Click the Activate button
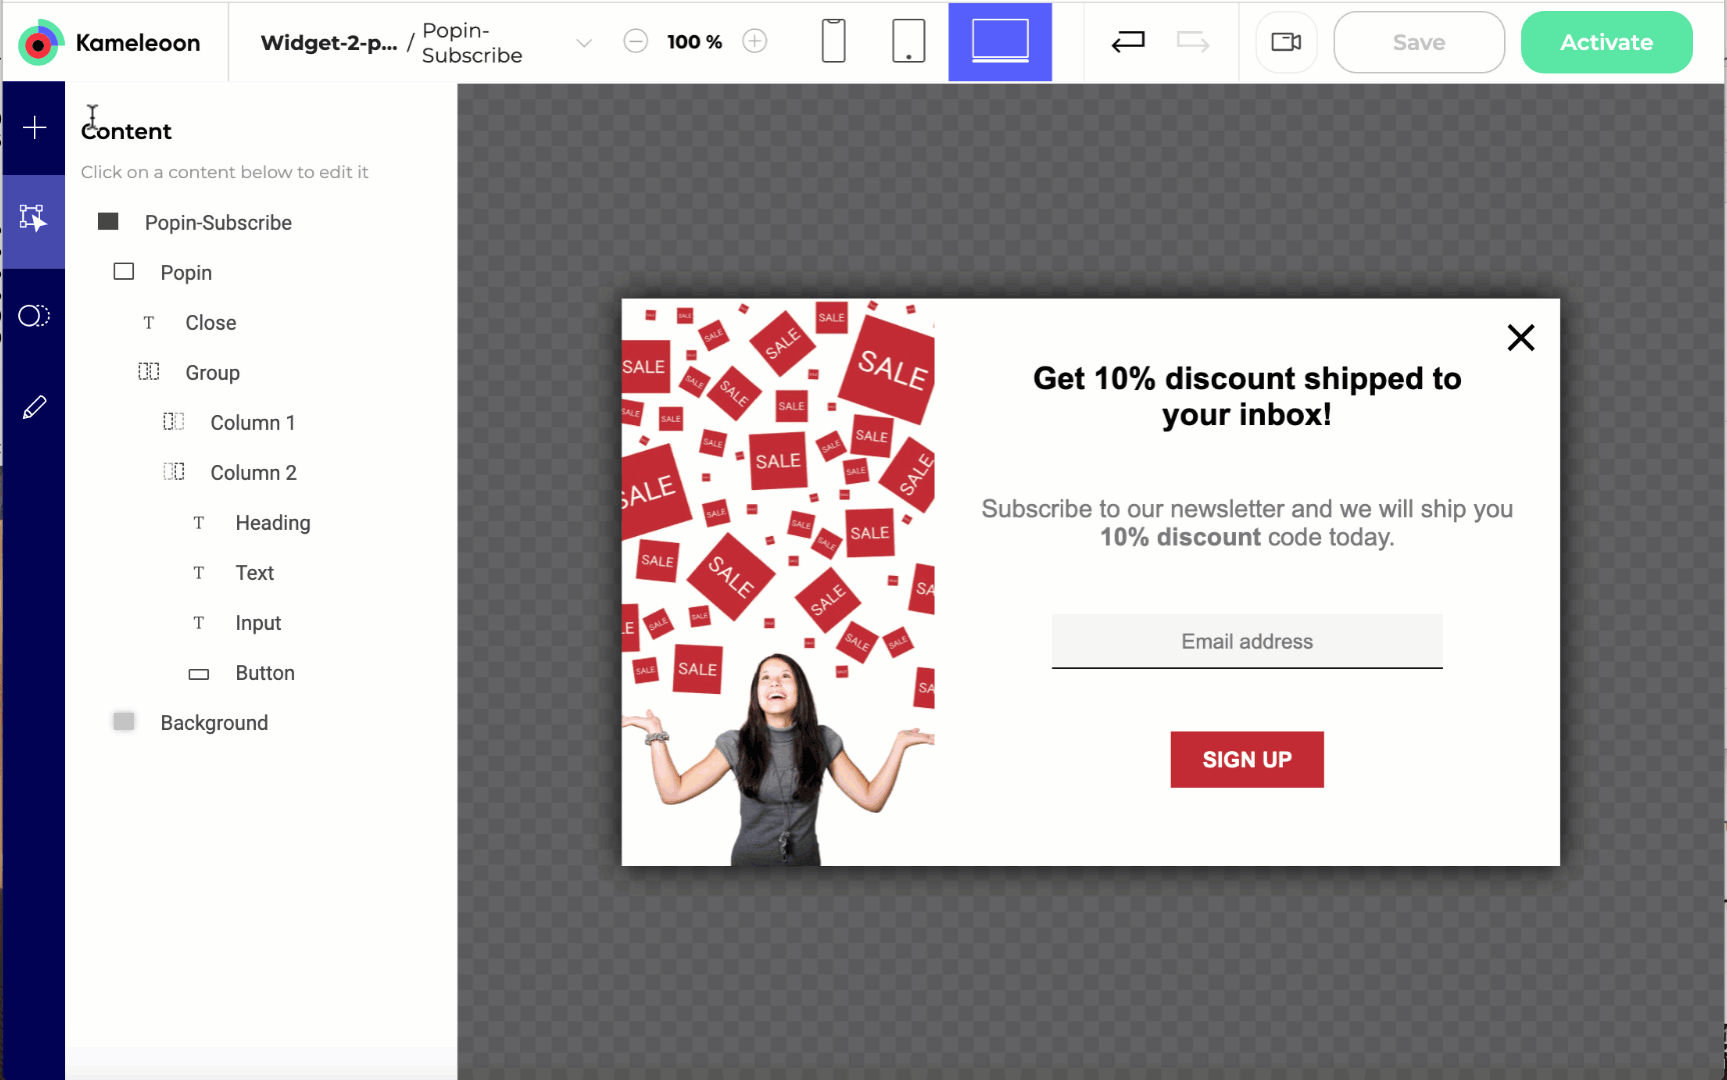1727x1080 pixels. point(1606,42)
